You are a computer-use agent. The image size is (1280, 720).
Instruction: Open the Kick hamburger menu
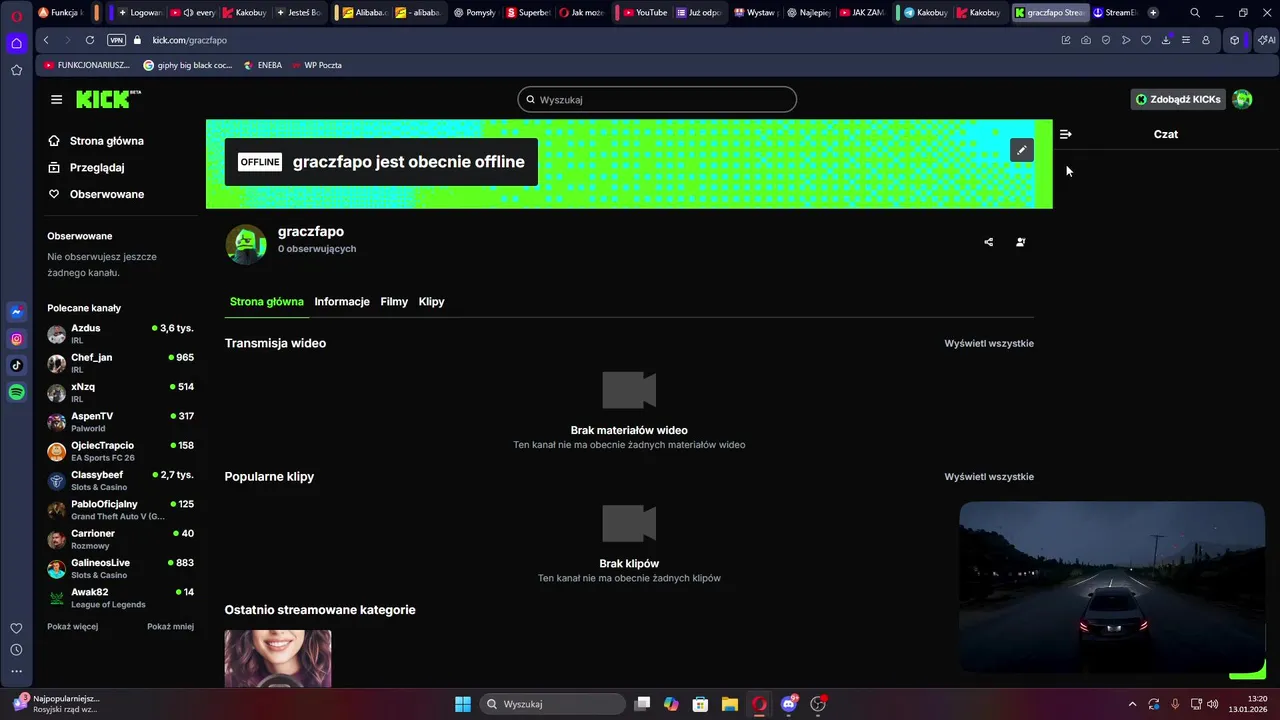click(56, 100)
